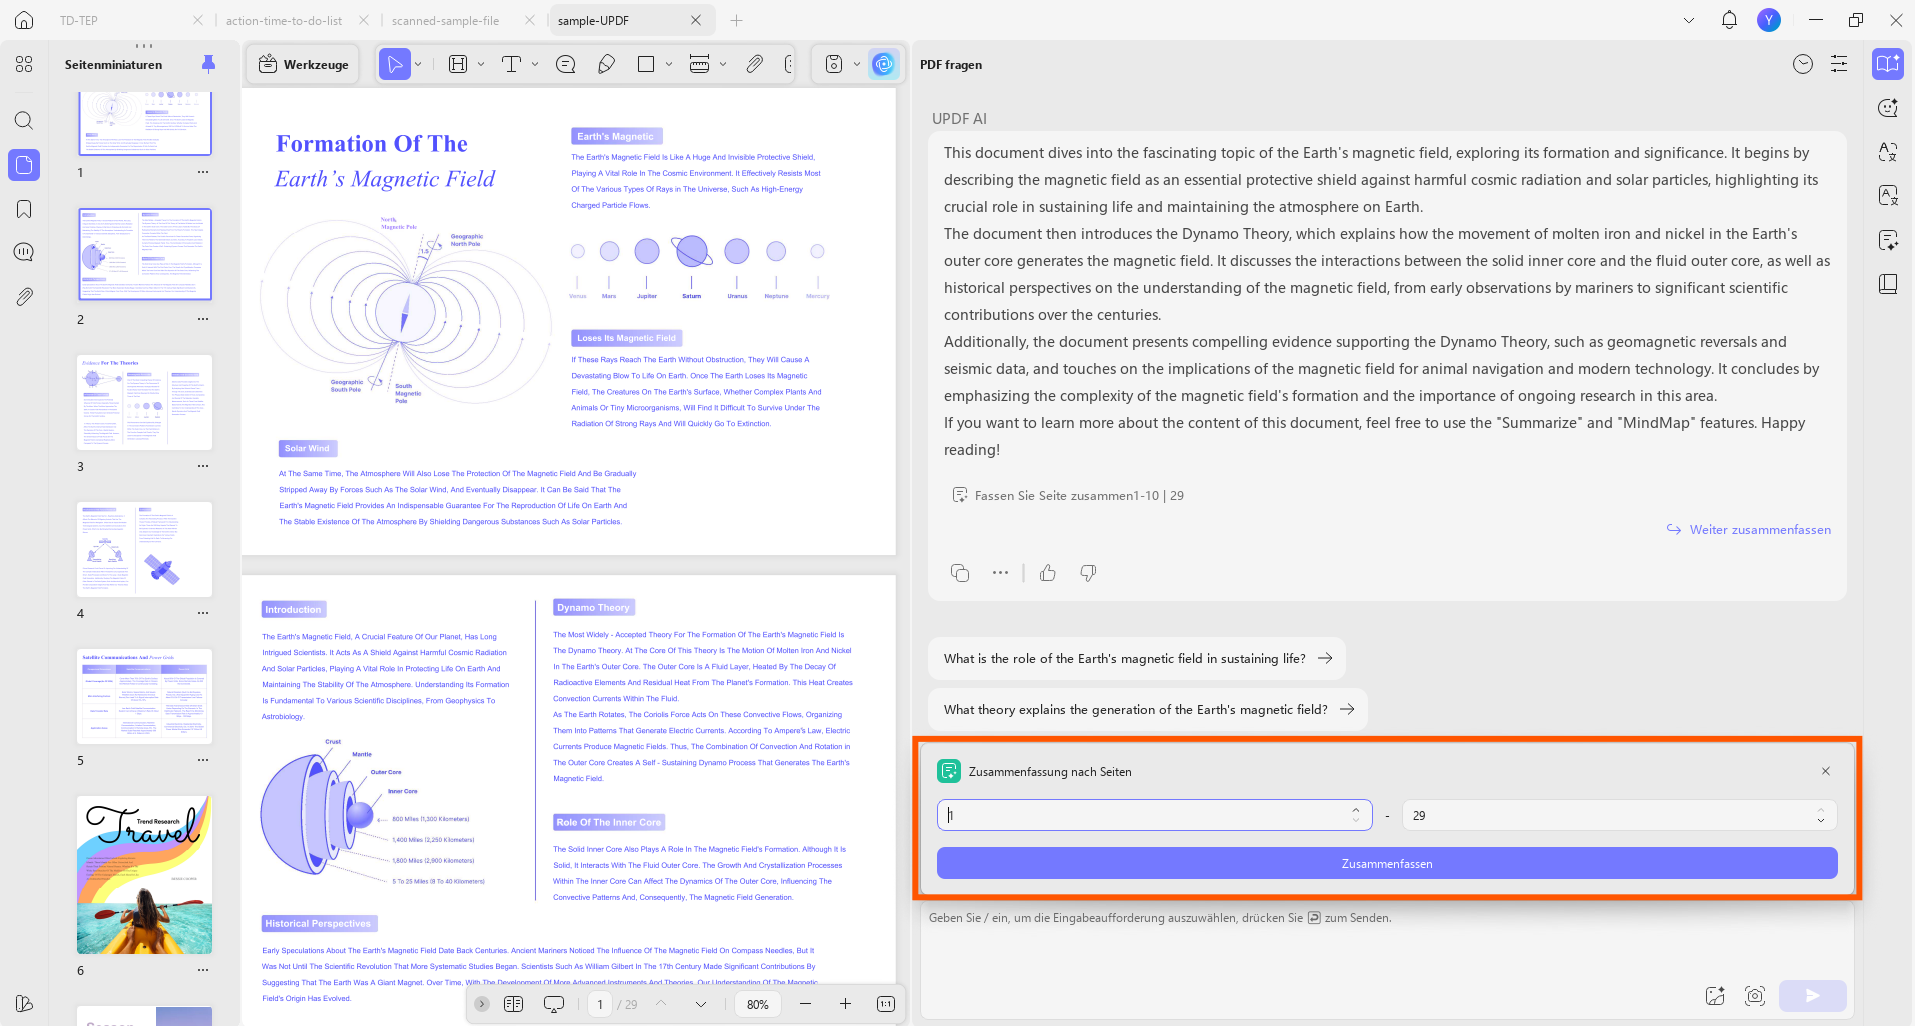
Task: Give thumbs up to the AI answer
Action: [1048, 573]
